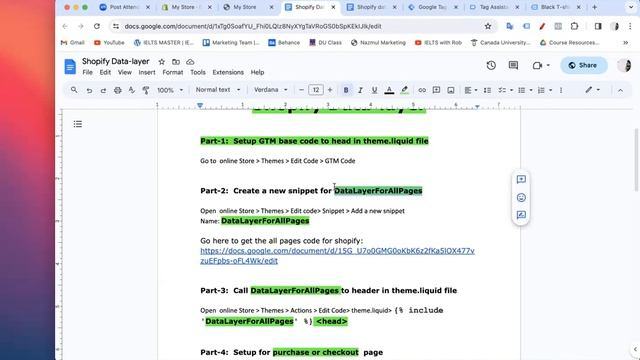Screen dimensions: 640x360
Task: Click the search menus magnifier icon
Action: click(x=74, y=90)
